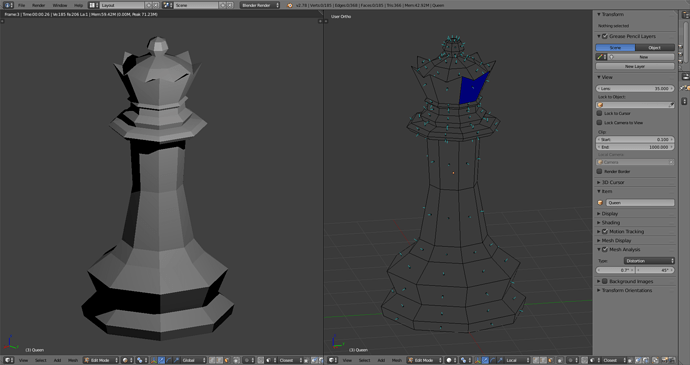
Task: Click the Info editor type icon
Action: [8, 5]
